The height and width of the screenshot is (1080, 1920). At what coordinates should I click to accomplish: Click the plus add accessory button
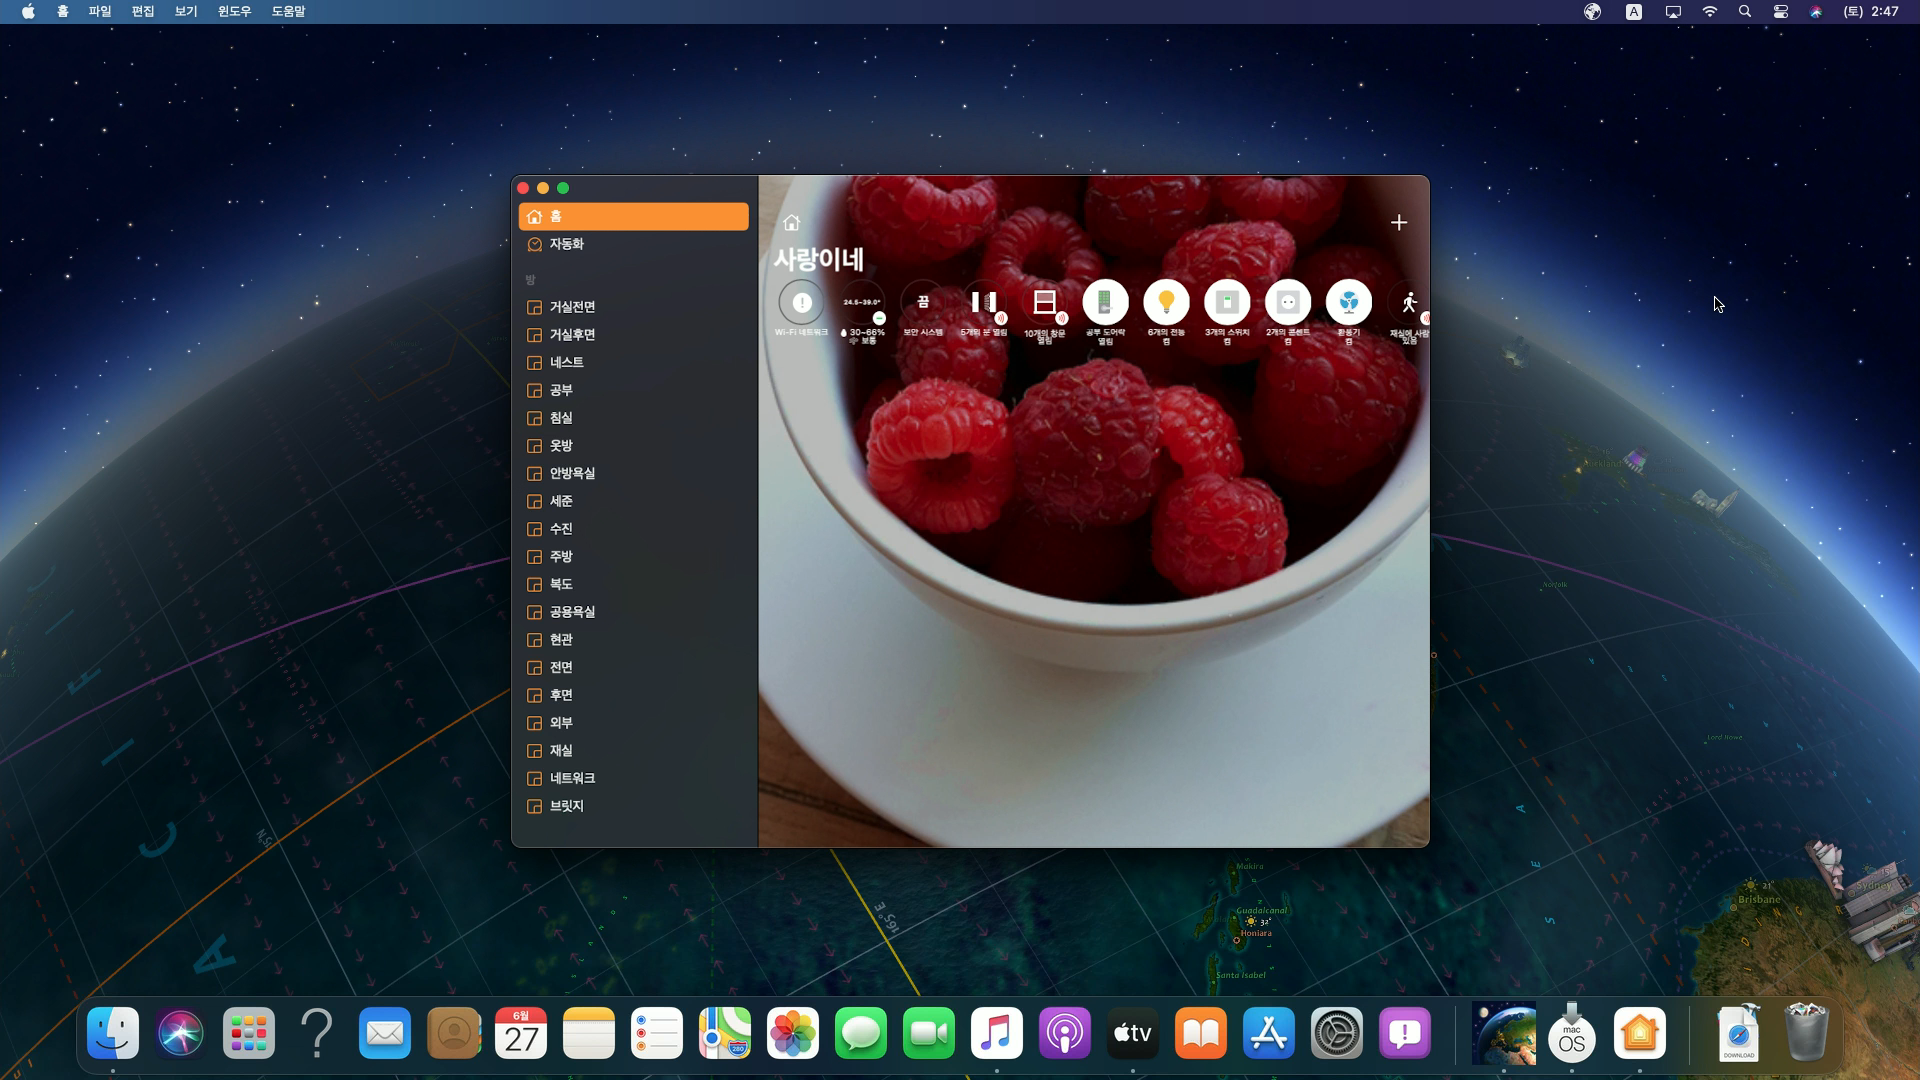(x=1398, y=222)
